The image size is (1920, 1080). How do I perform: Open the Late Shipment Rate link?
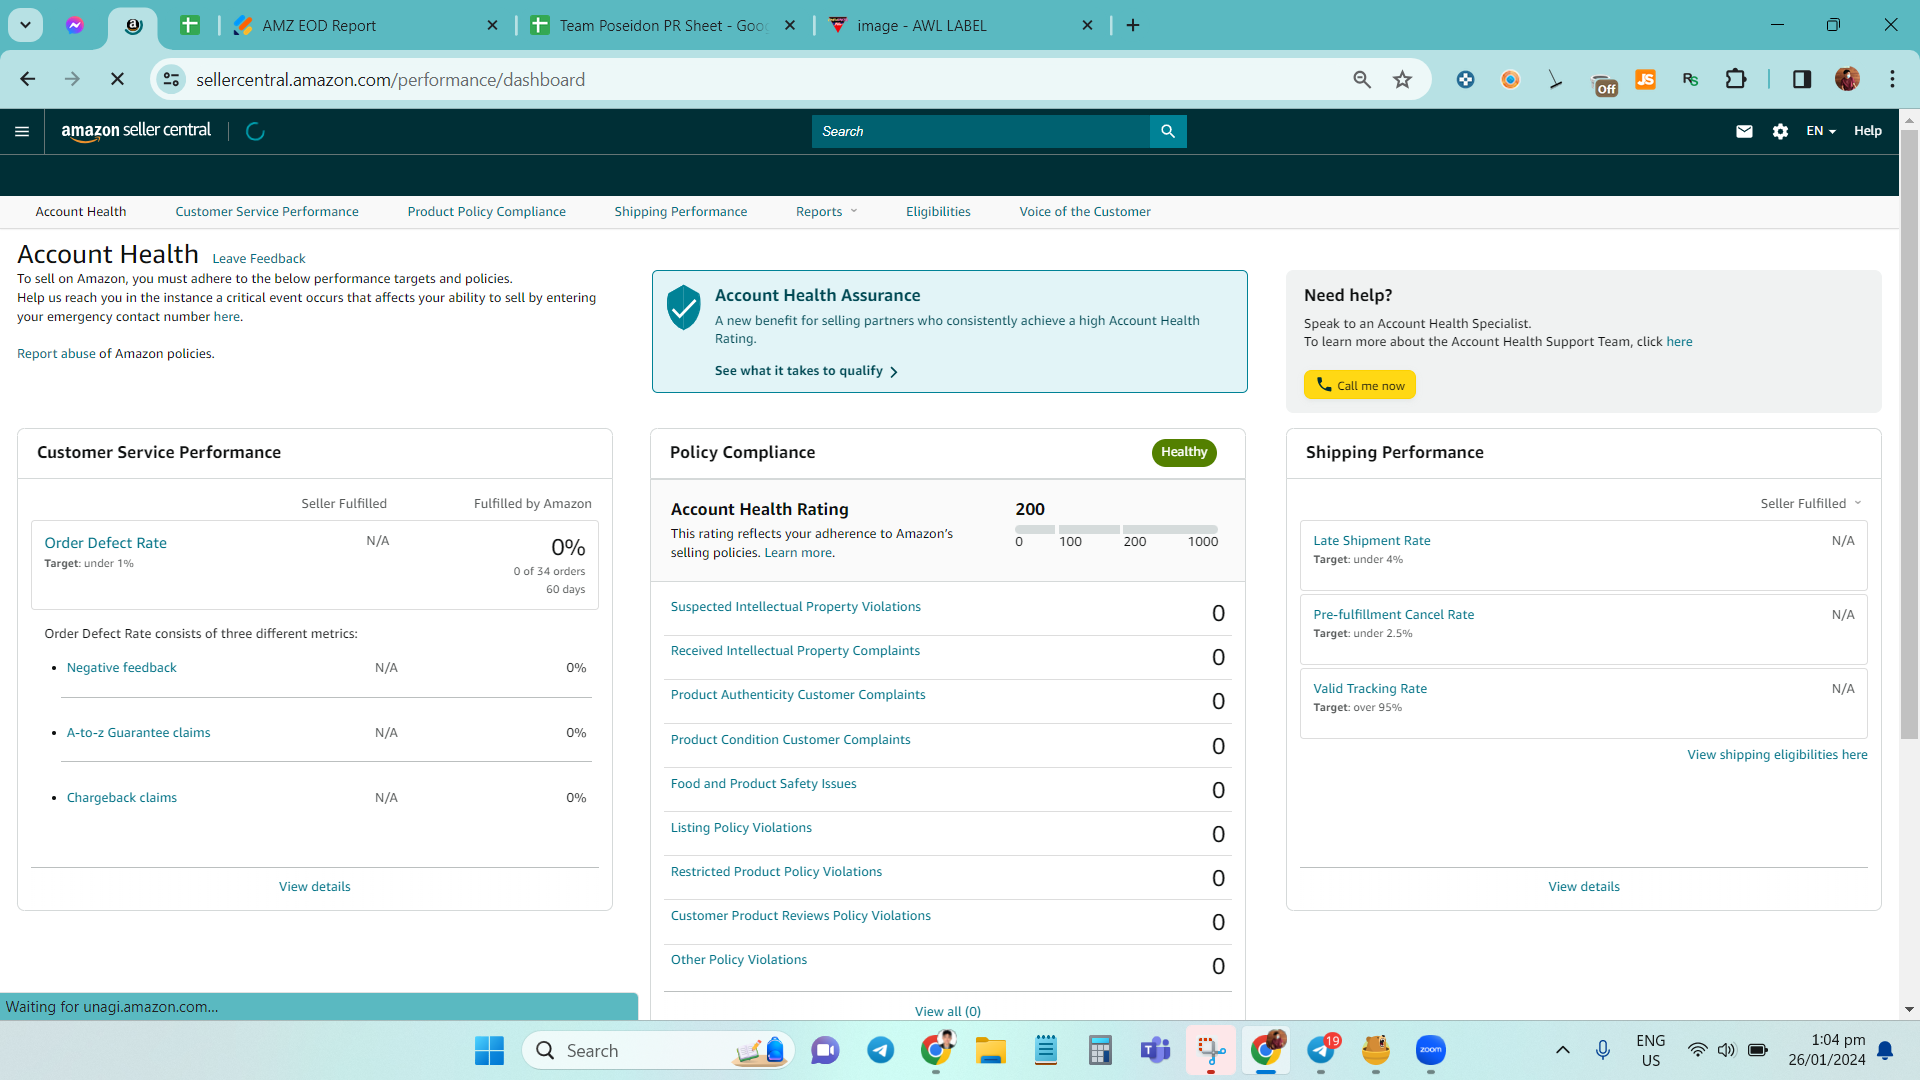point(1372,540)
